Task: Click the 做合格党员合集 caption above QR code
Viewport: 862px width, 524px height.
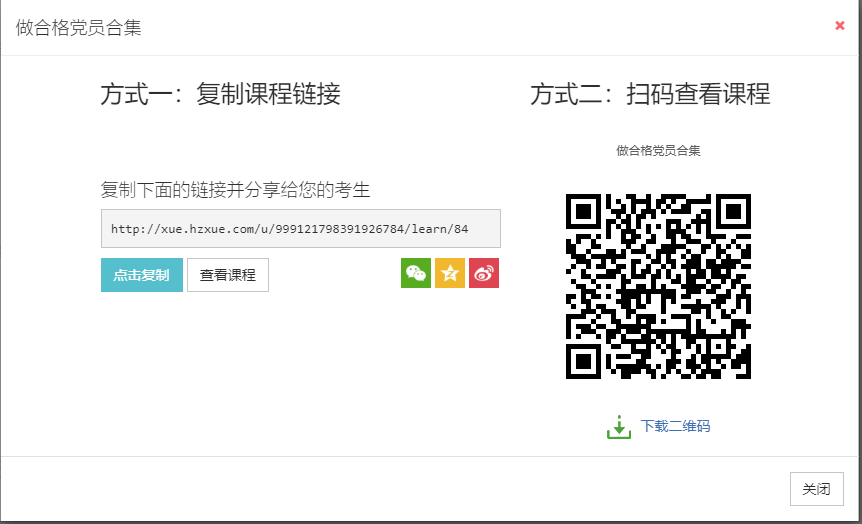Action: pos(658,151)
